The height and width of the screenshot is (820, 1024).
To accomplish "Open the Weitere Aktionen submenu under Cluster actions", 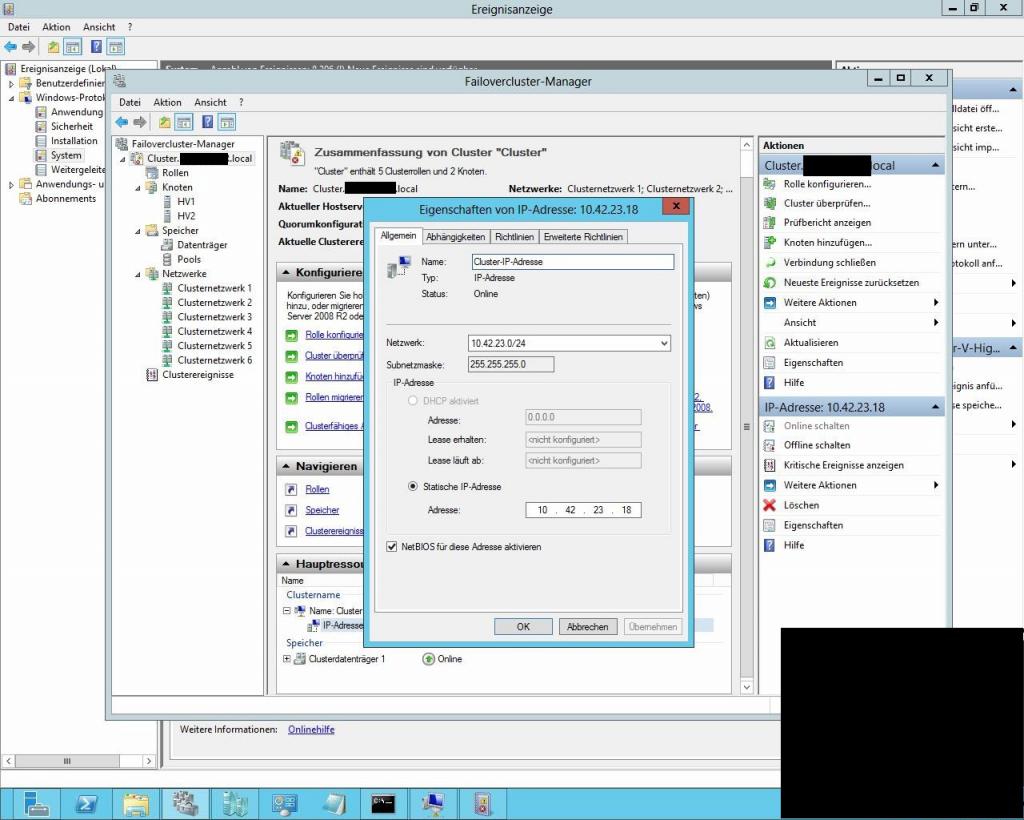I will click(852, 303).
